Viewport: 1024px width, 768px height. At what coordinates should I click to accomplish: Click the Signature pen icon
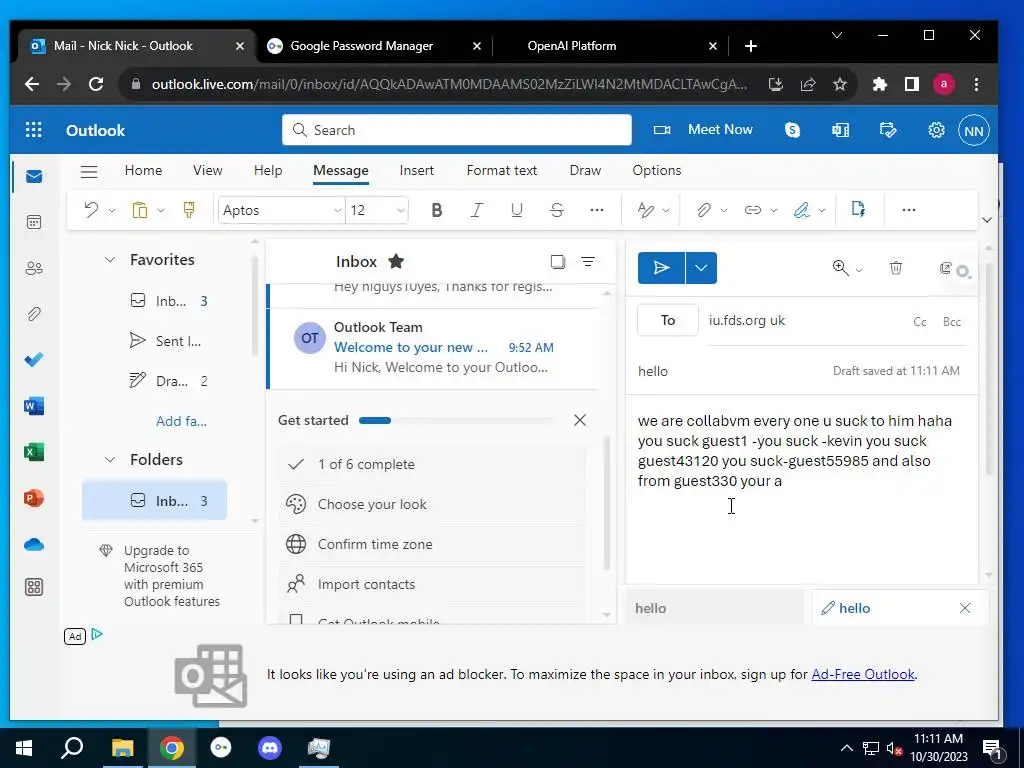coord(801,210)
